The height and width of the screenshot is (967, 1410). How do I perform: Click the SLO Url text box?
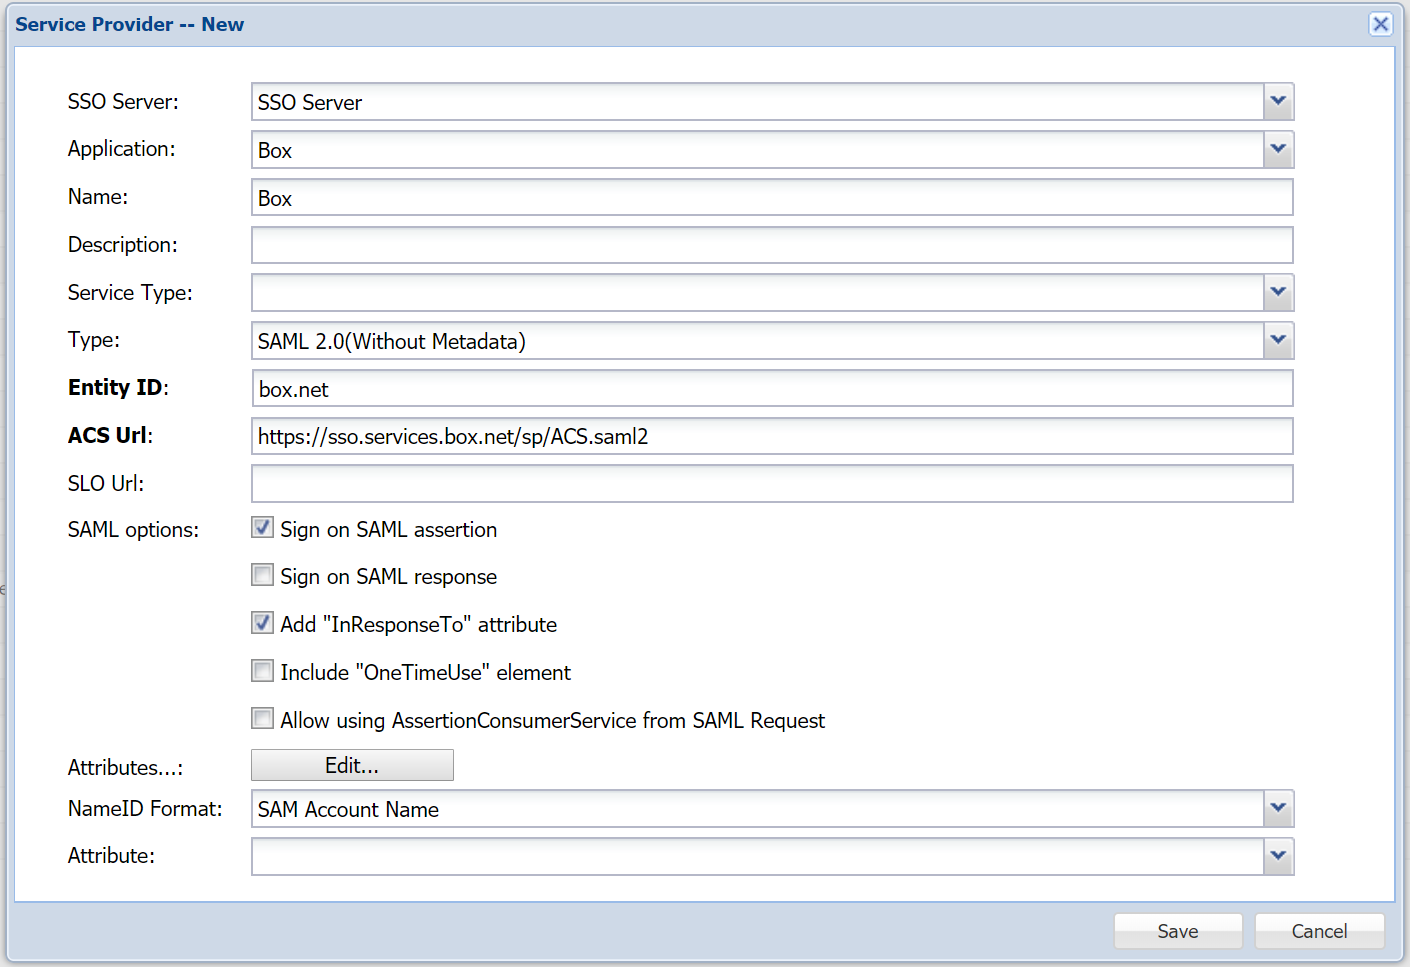[x=771, y=484]
